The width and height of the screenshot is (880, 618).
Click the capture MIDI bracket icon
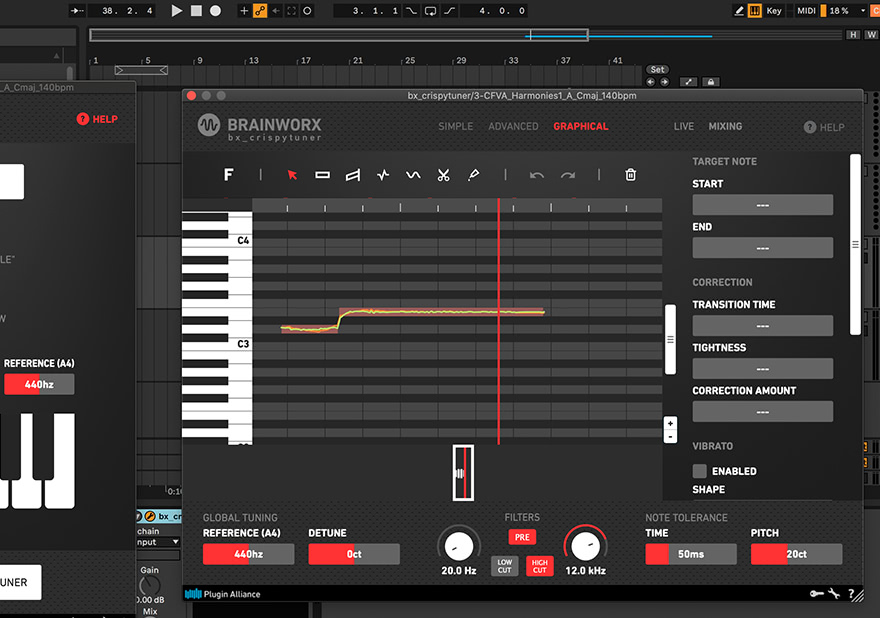pyautogui.click(x=291, y=11)
